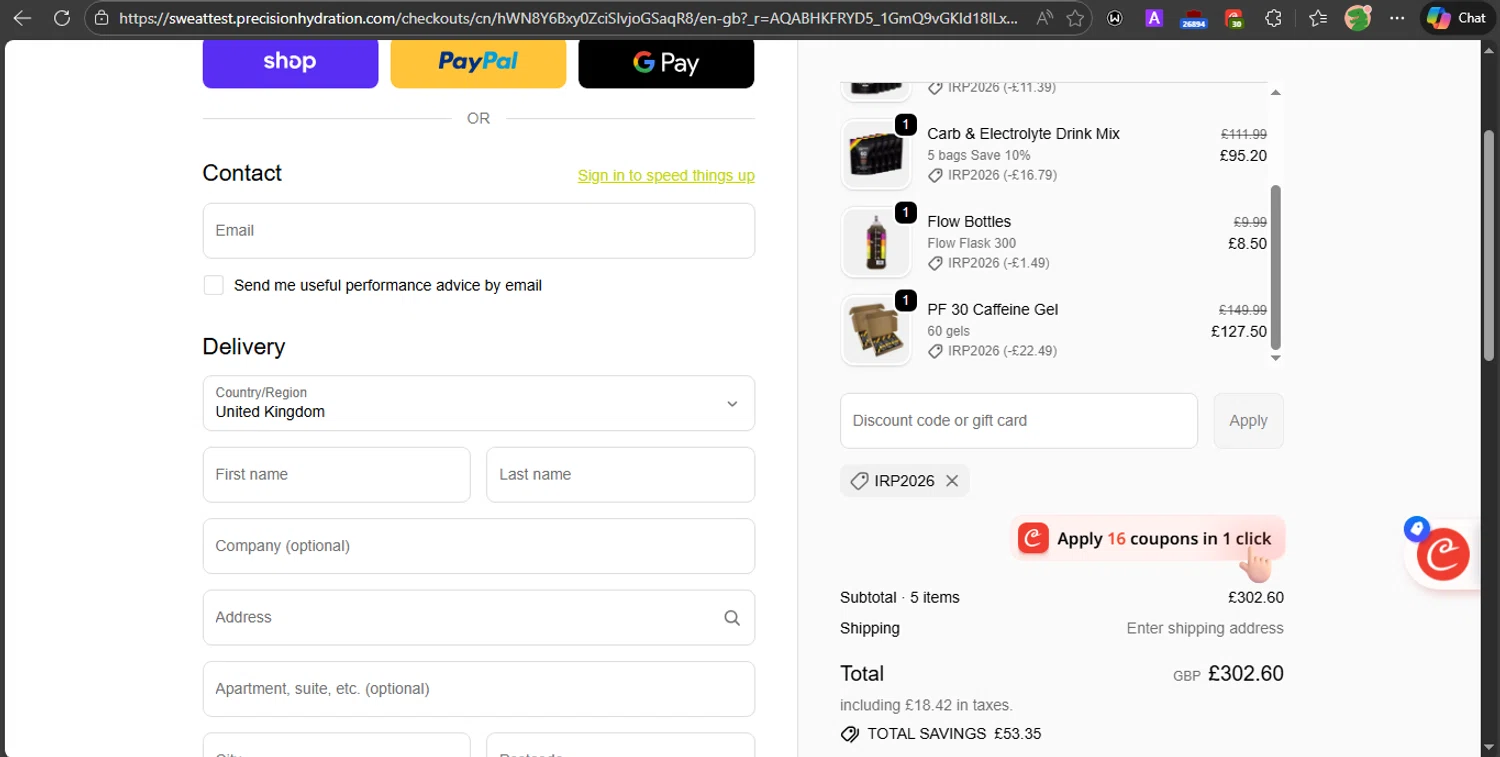The height and width of the screenshot is (757, 1500).
Task: Open browser profile avatar
Action: point(1357,18)
